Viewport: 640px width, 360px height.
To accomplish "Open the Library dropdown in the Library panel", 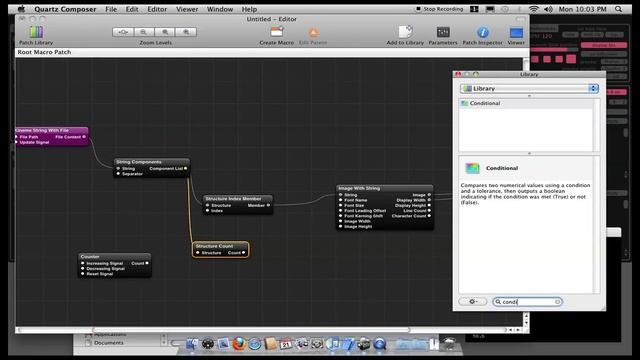I will (x=529, y=89).
